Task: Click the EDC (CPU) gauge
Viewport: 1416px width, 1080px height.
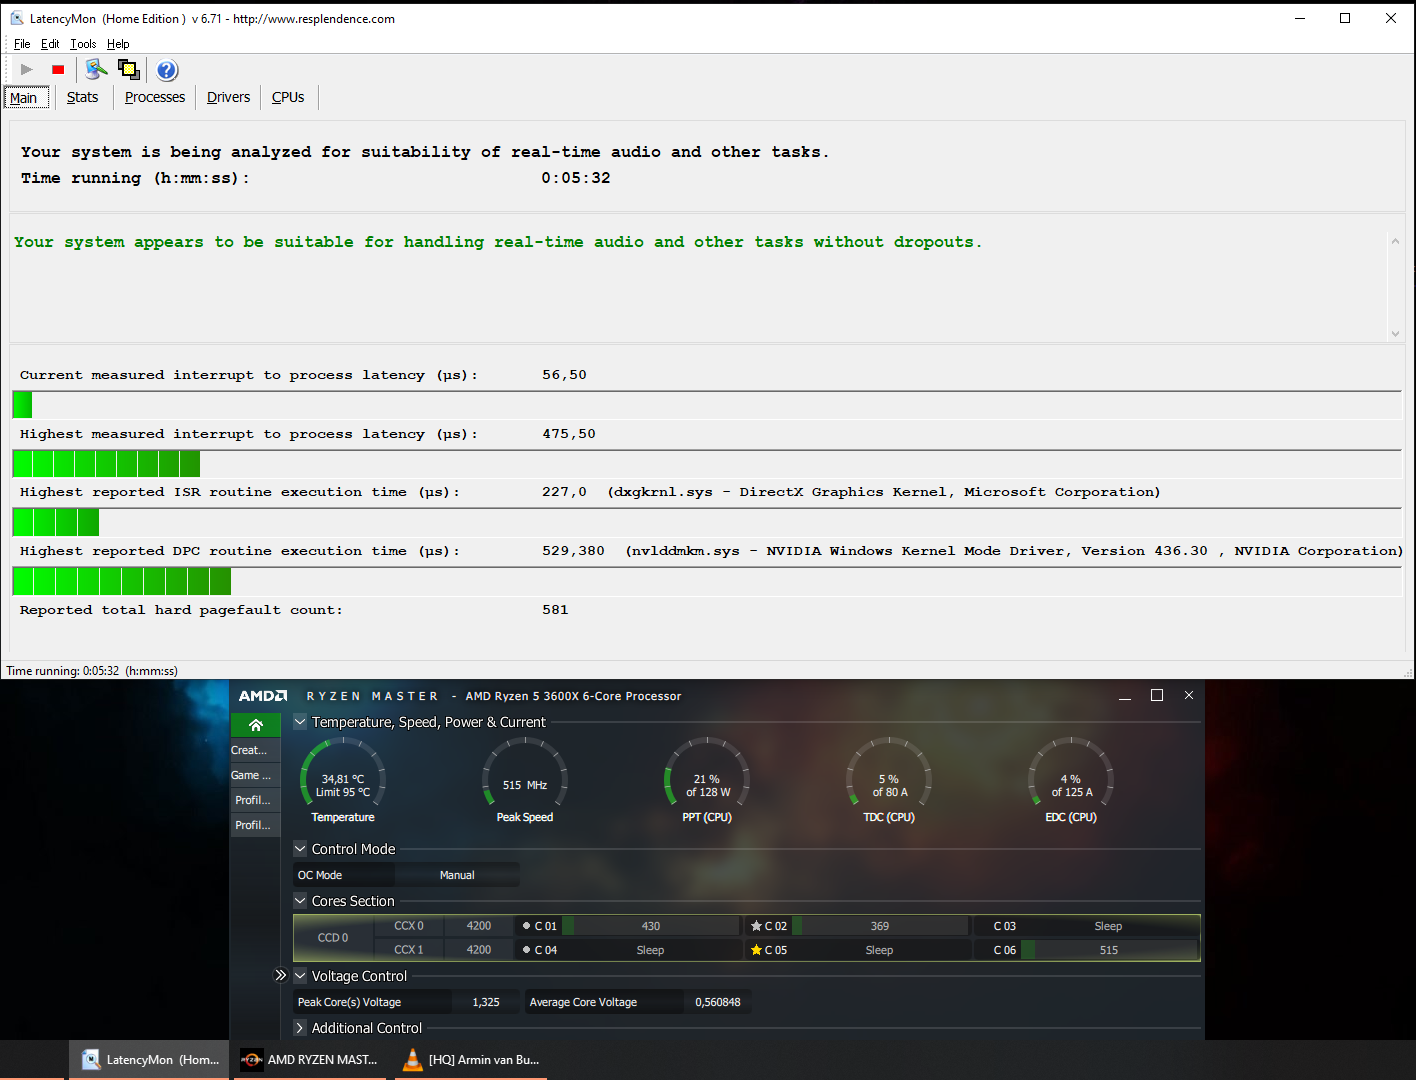Action: [x=1071, y=780]
